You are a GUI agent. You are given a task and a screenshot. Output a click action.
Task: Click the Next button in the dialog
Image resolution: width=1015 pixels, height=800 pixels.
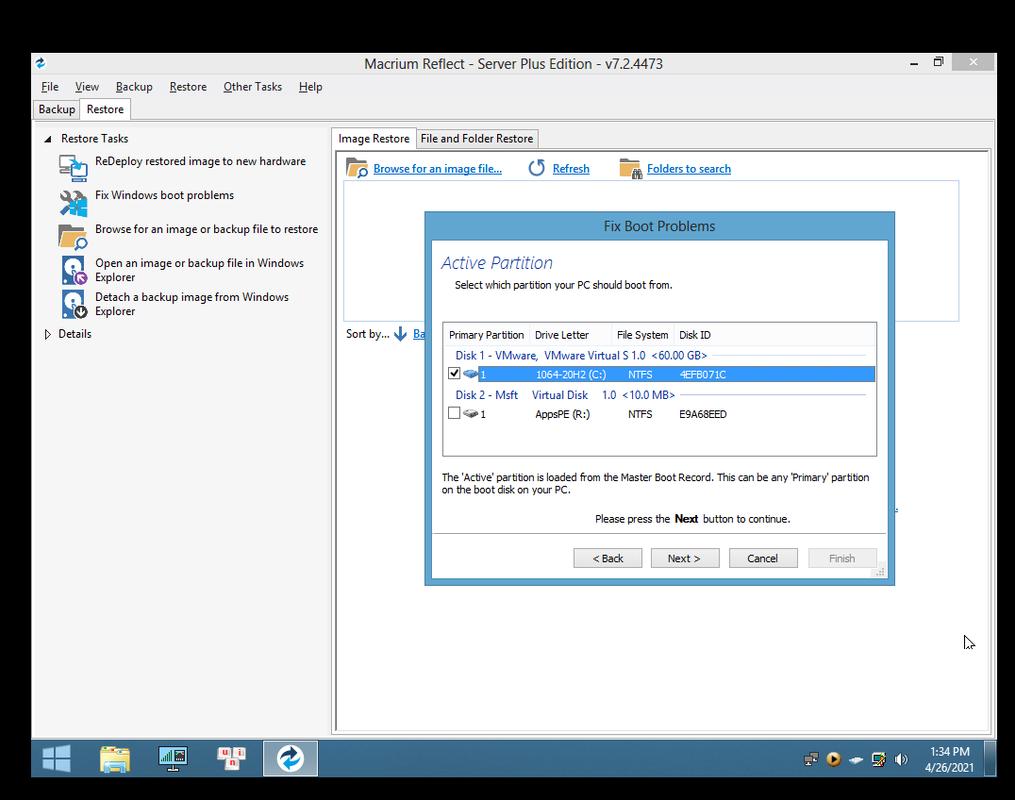click(684, 558)
